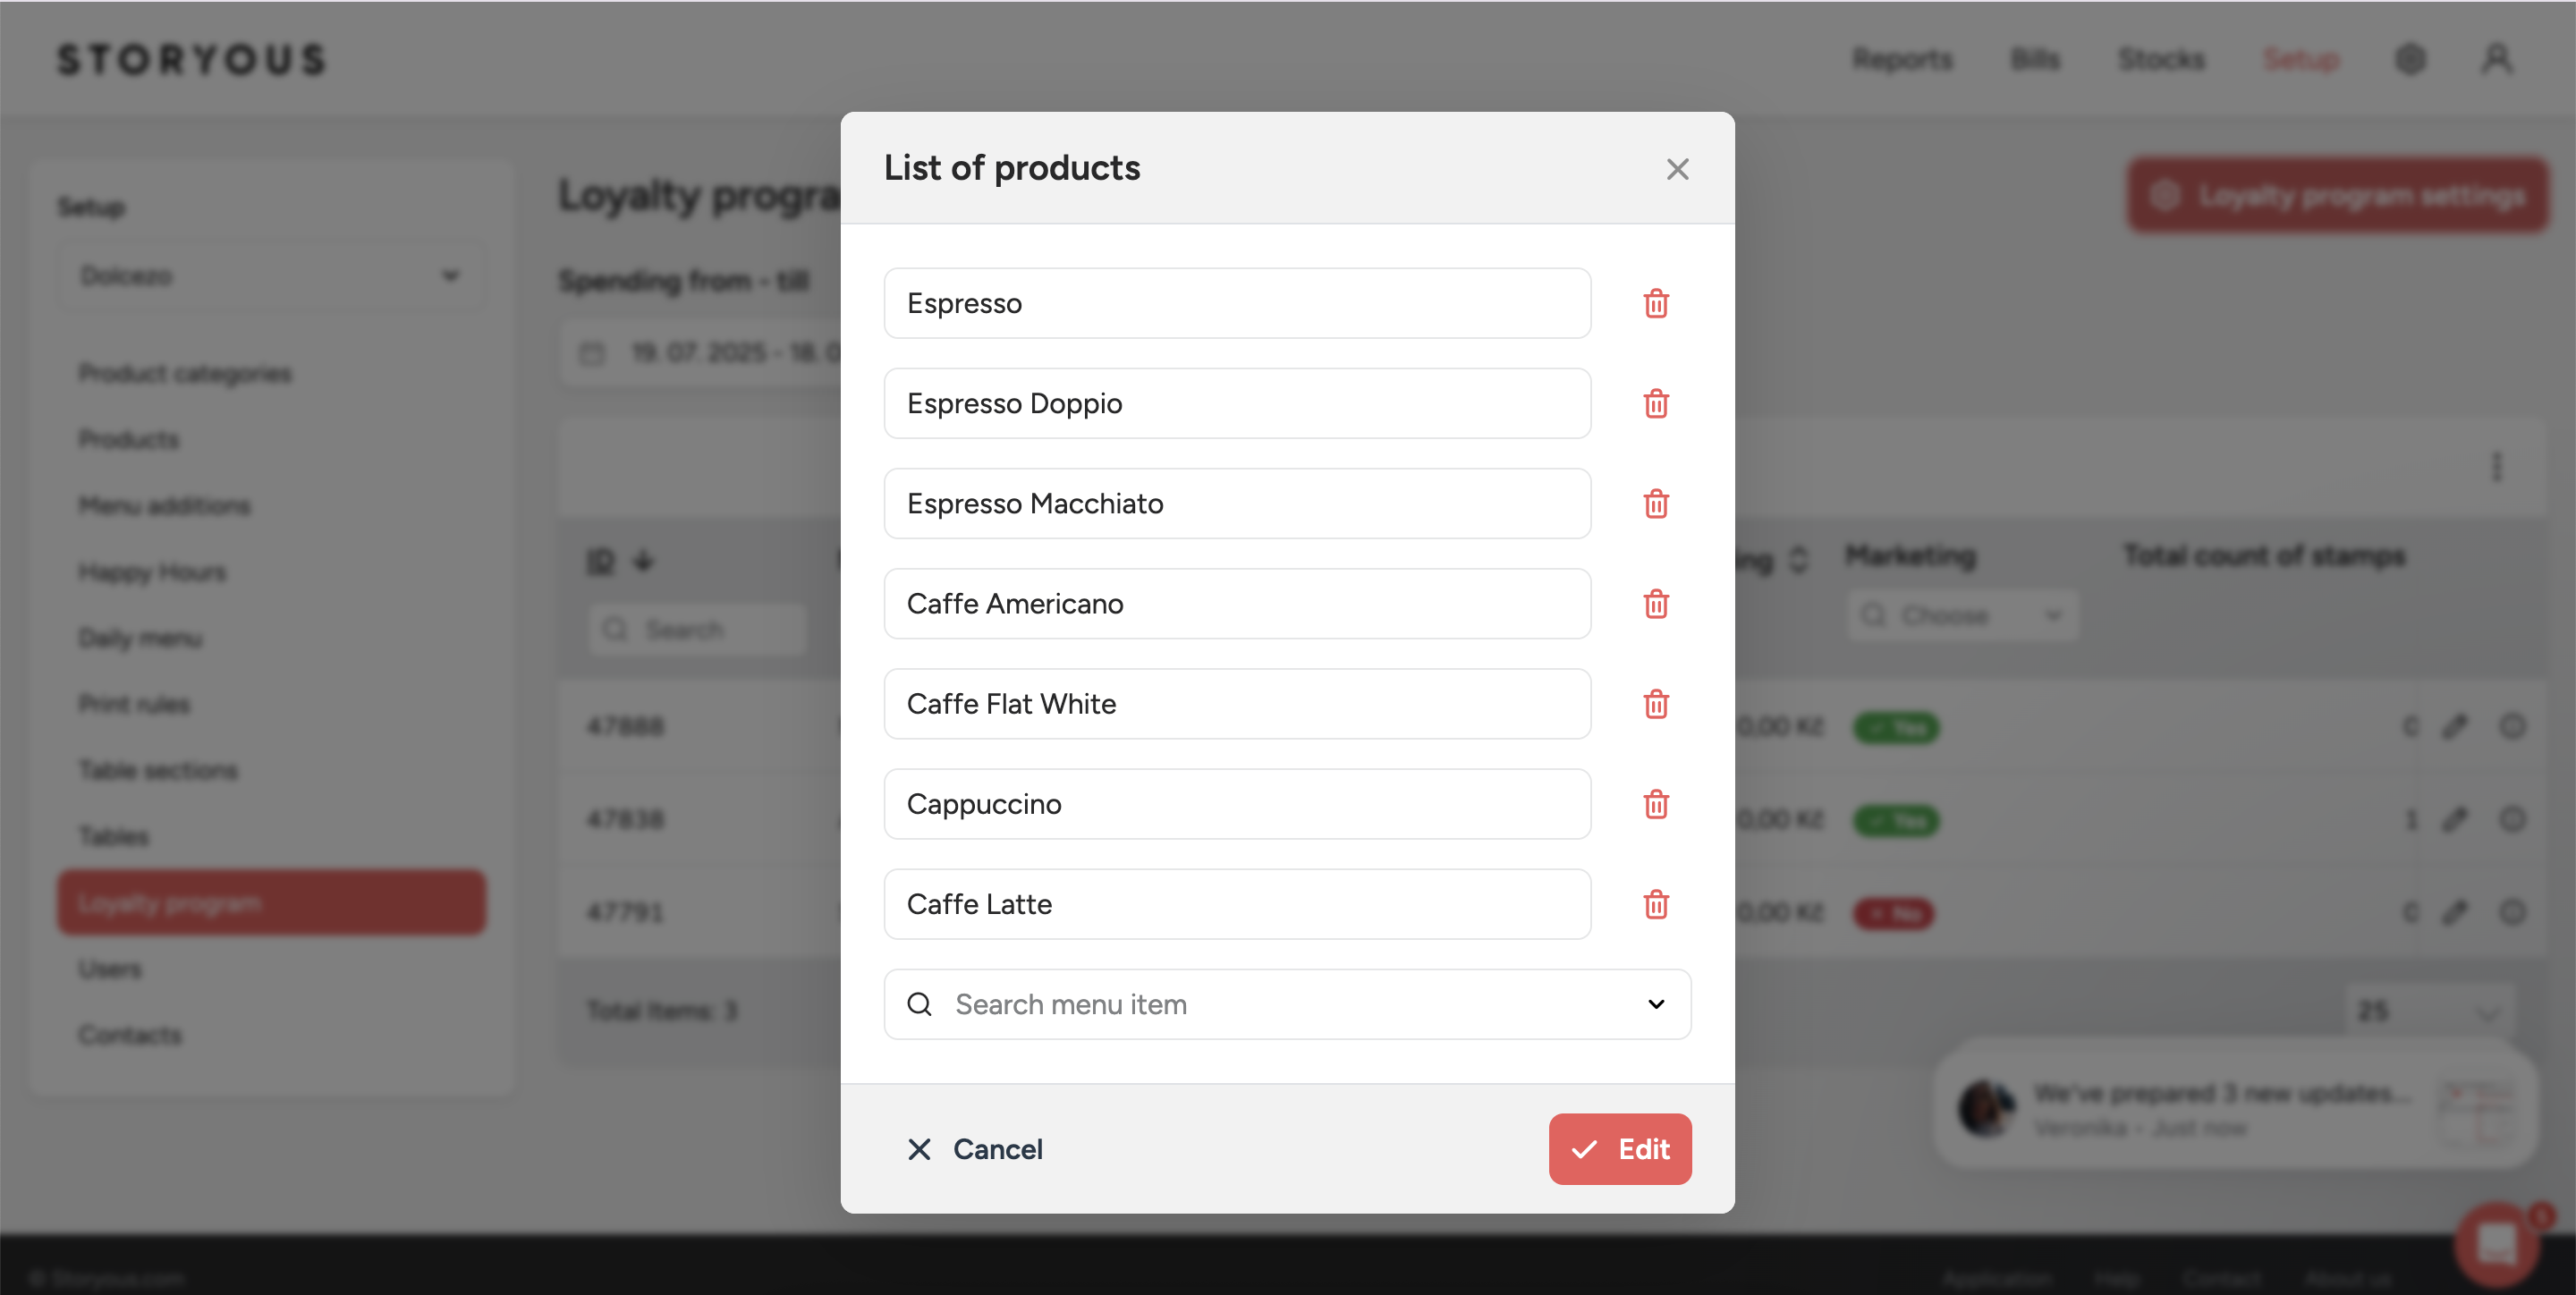This screenshot has width=2576, height=1295.
Task: Confirm changes with the Edit button
Action: click(1619, 1149)
